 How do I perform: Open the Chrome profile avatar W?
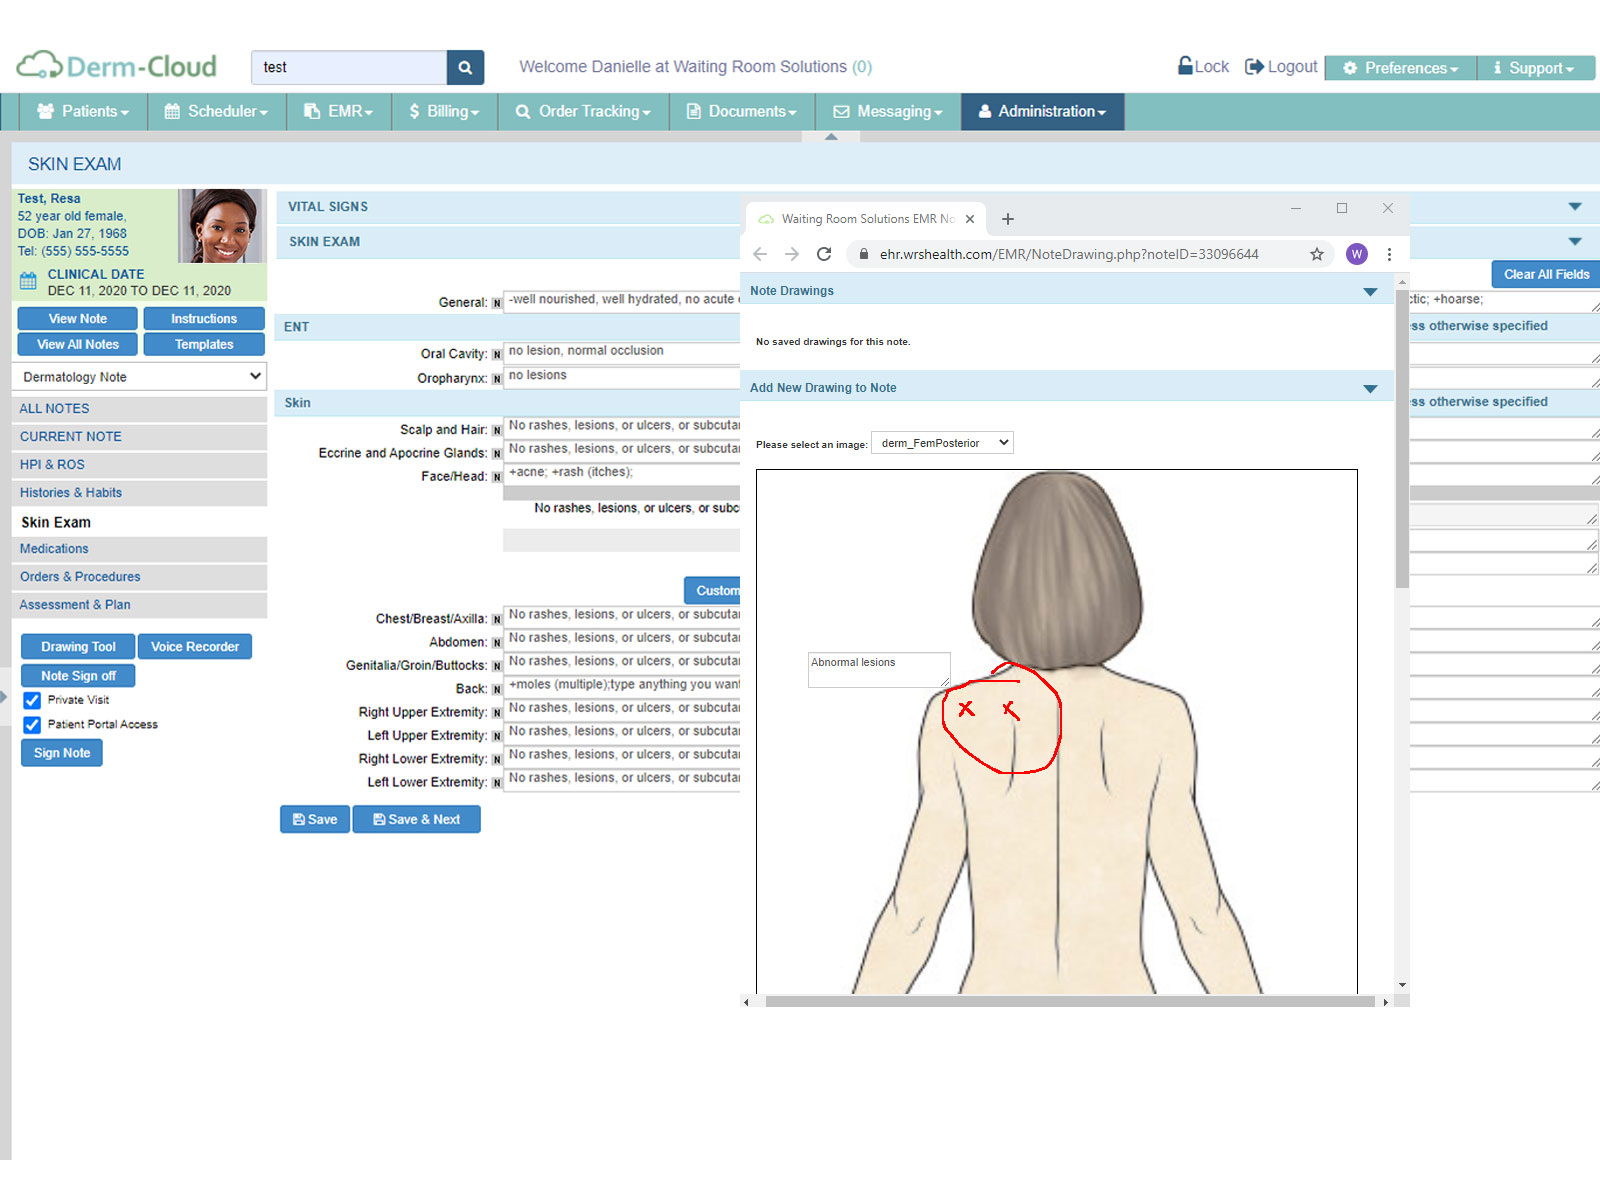pos(1357,254)
